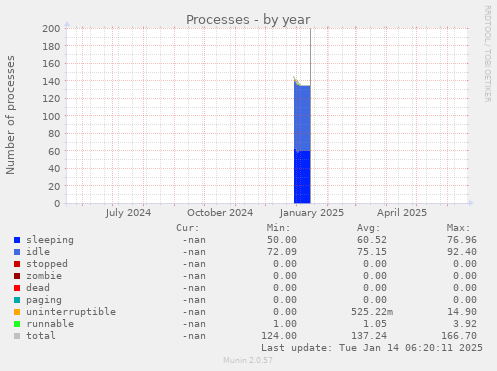497x371 pixels.
Task: Click the 'Cur:' column header
Action: (x=188, y=228)
